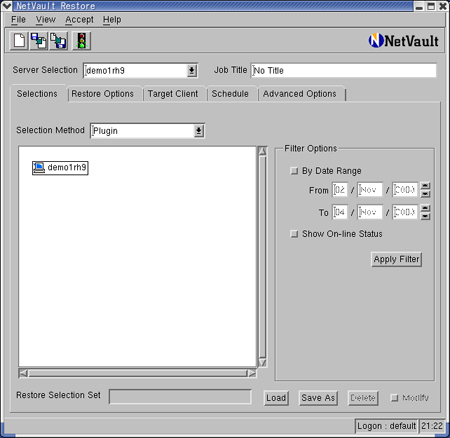Image resolution: width=450 pixels, height=438 pixels.
Task: Select the demo1rh9 tree node label
Action: click(x=67, y=167)
